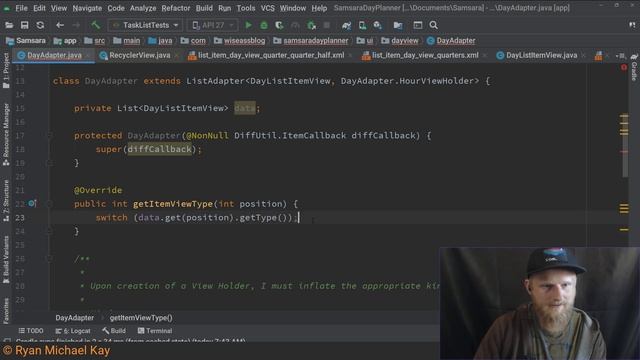Click wiseassblog breadcrumb folder

[x=240, y=41]
